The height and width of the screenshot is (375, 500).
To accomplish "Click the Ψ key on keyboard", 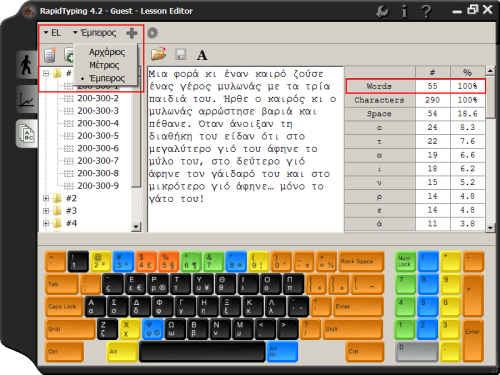I will [153, 329].
